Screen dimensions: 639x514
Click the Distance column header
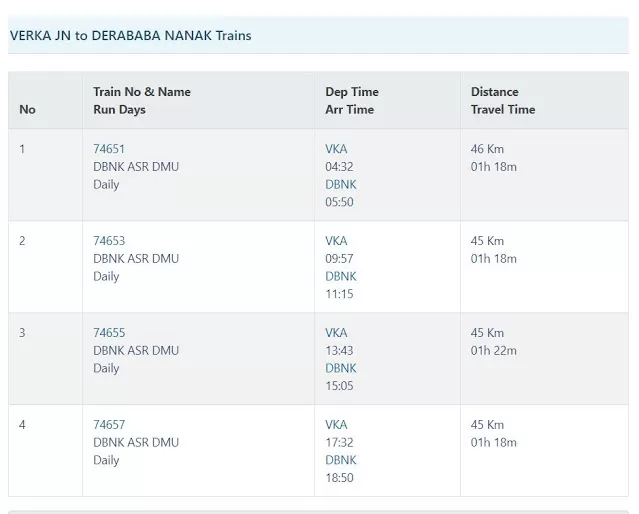click(x=494, y=92)
